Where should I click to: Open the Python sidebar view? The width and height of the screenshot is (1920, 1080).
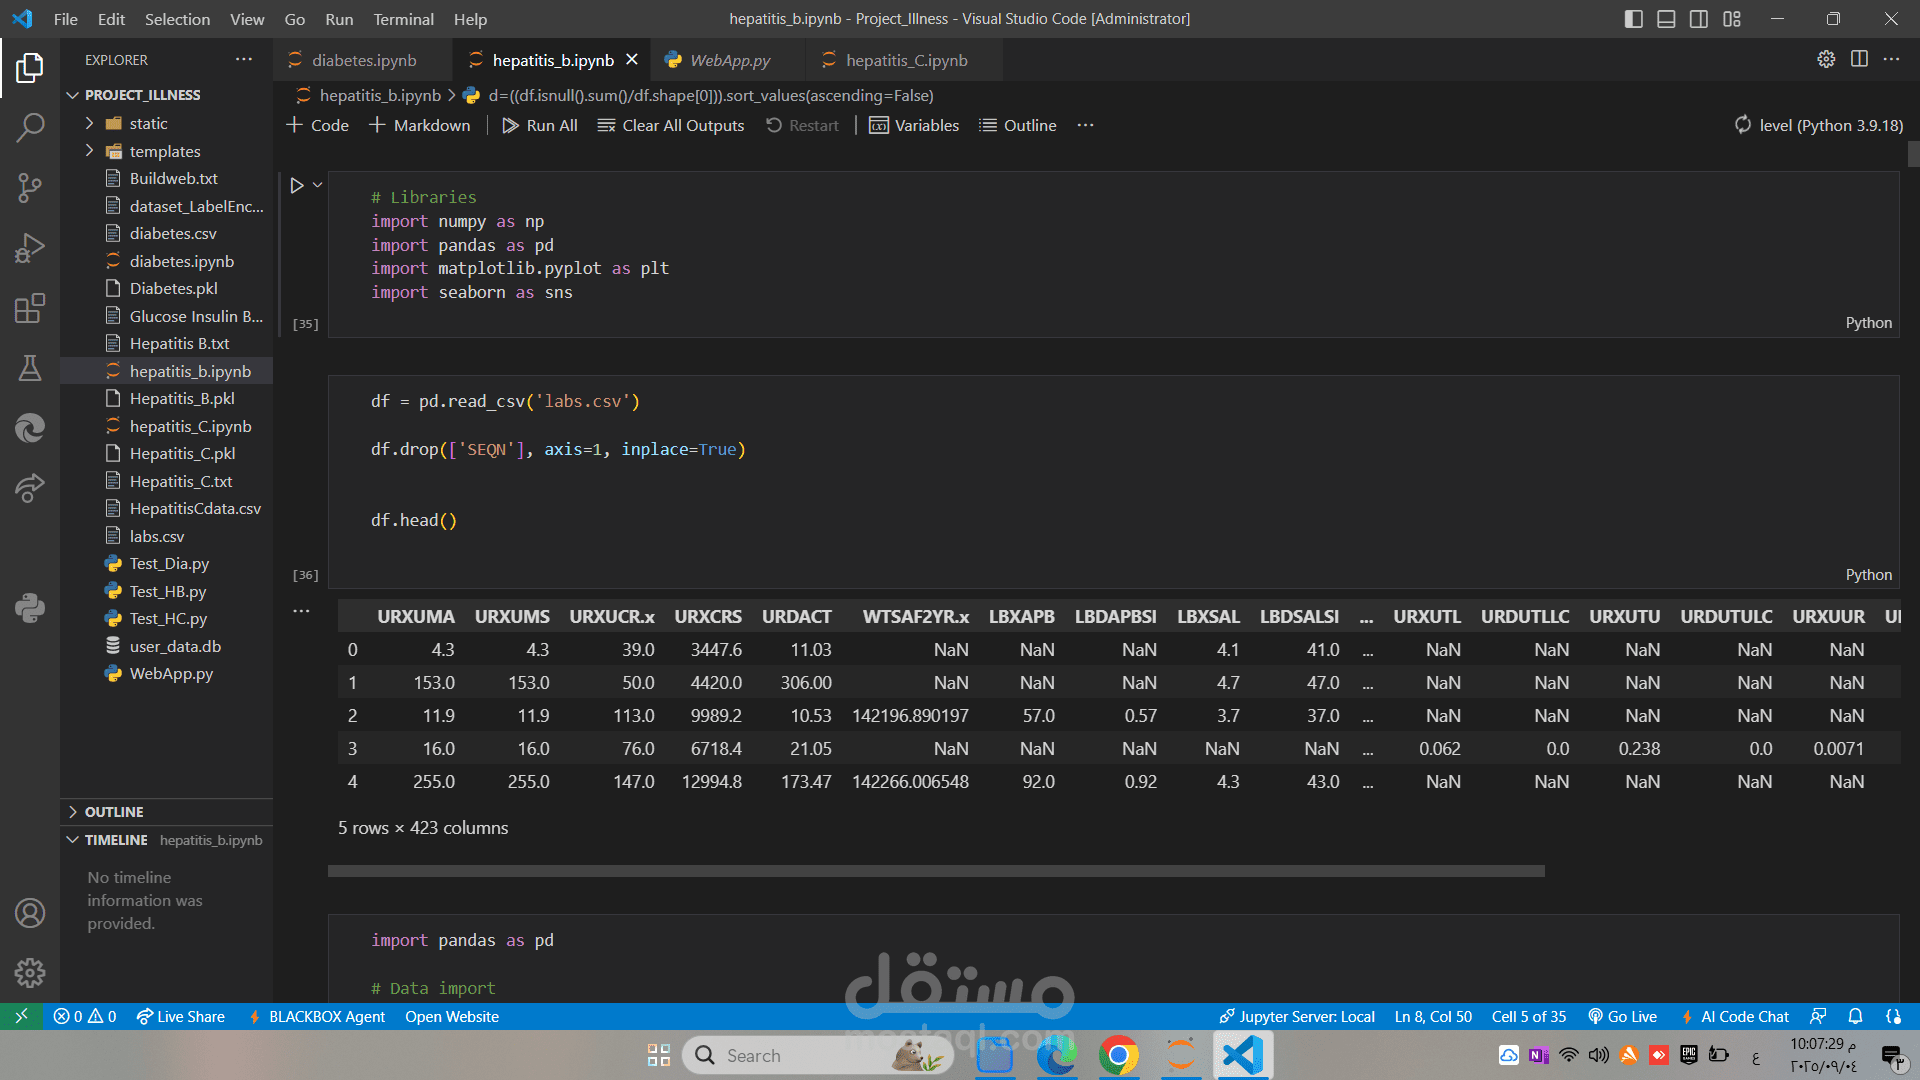(x=30, y=607)
